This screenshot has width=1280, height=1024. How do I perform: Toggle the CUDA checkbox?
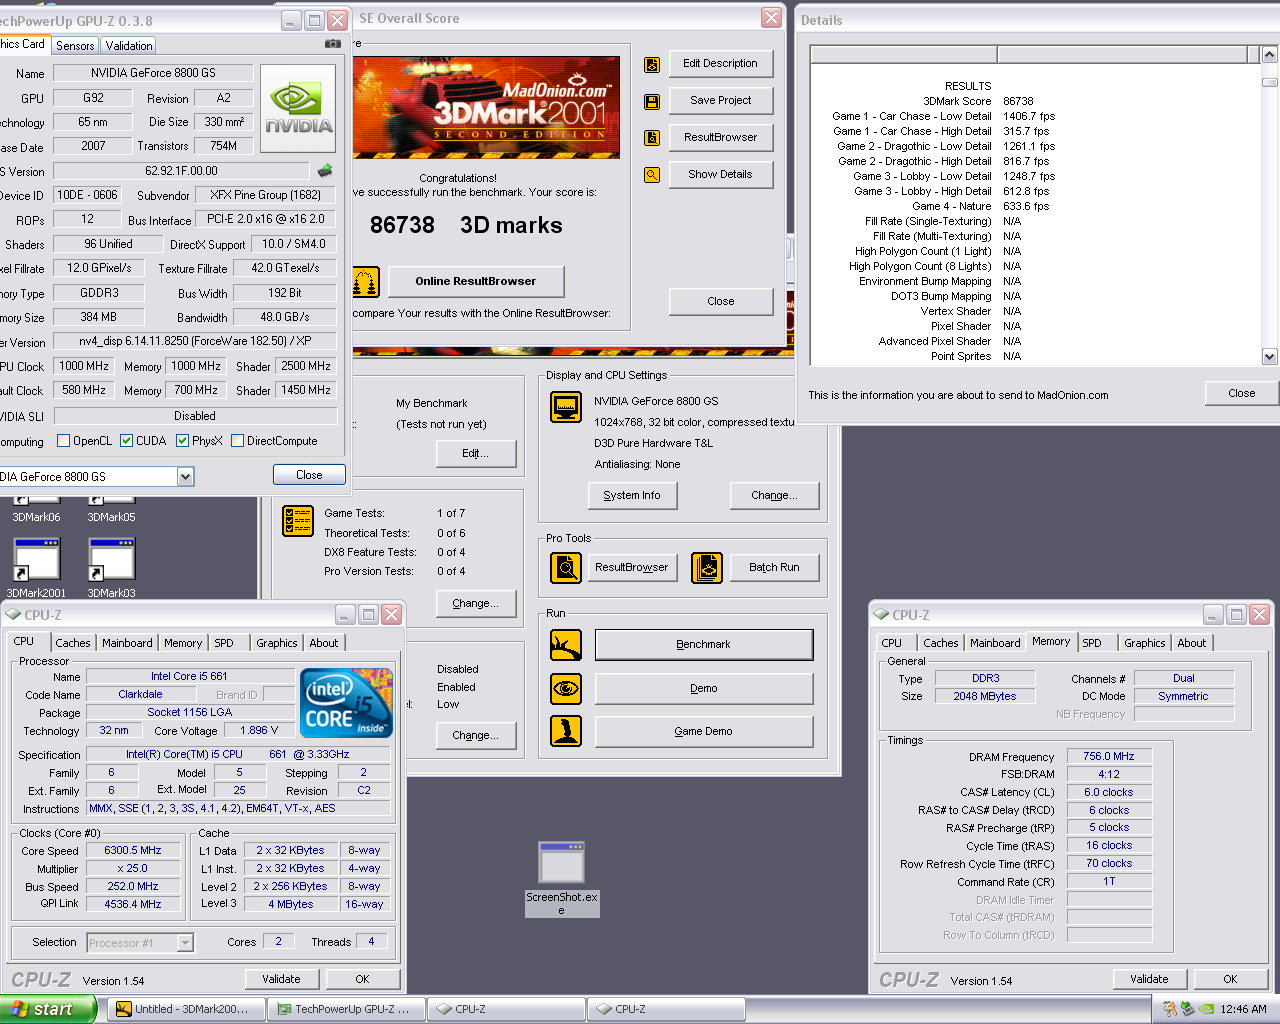coord(127,441)
